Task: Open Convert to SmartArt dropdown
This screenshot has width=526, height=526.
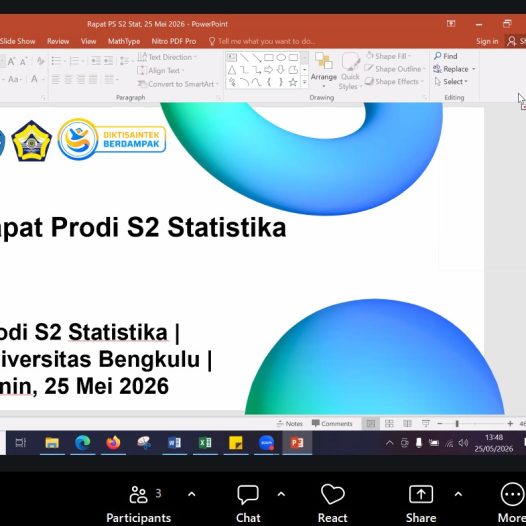Action: pyautogui.click(x=178, y=84)
